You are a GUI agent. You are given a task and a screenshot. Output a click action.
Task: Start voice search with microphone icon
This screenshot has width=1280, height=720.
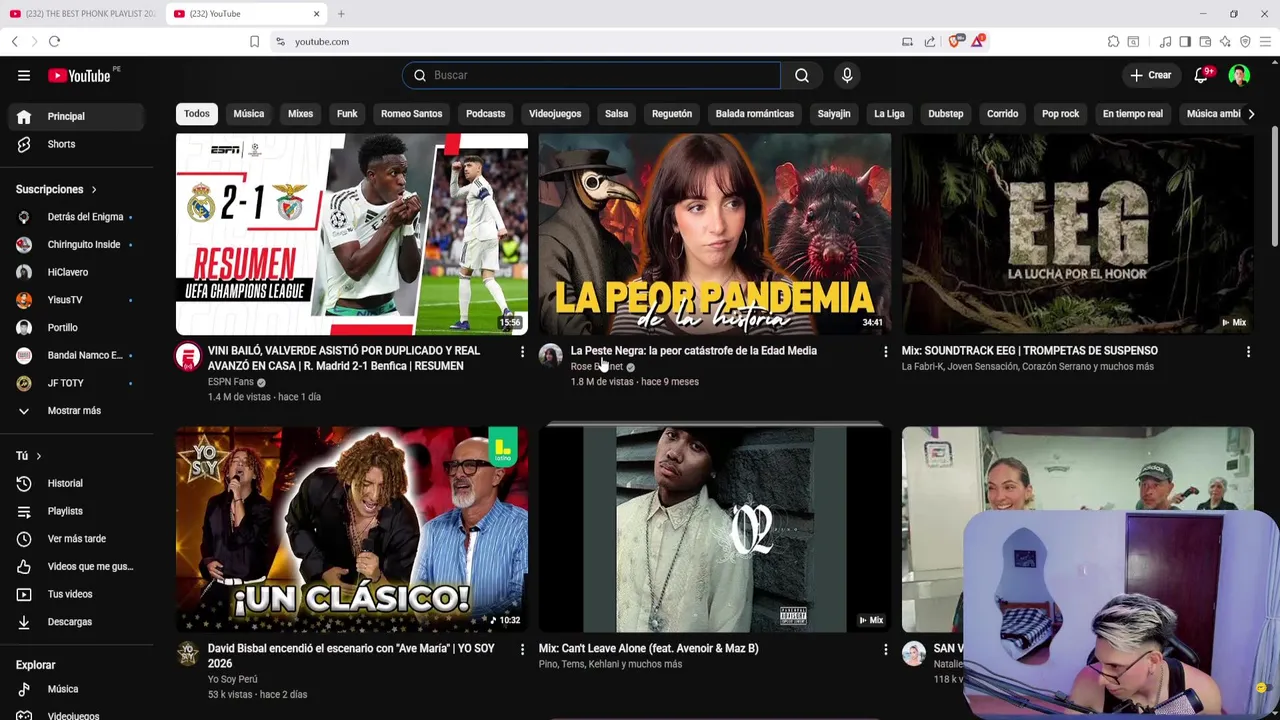(x=847, y=75)
